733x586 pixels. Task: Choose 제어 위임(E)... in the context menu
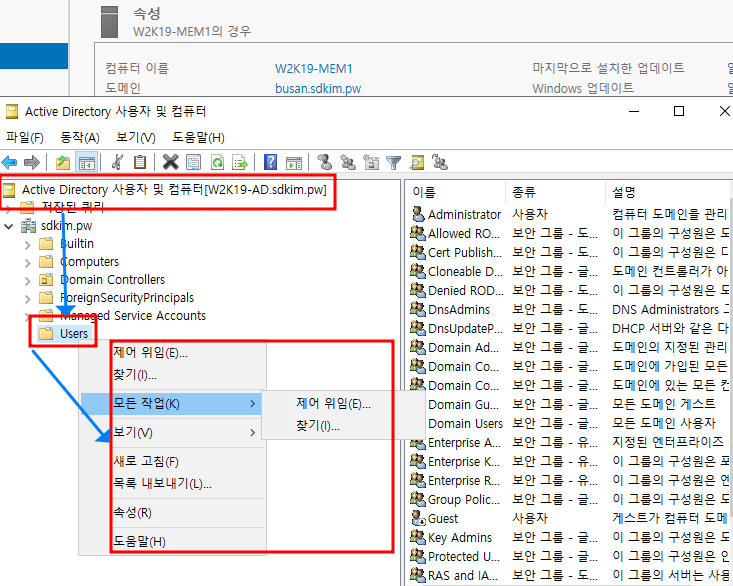click(151, 353)
